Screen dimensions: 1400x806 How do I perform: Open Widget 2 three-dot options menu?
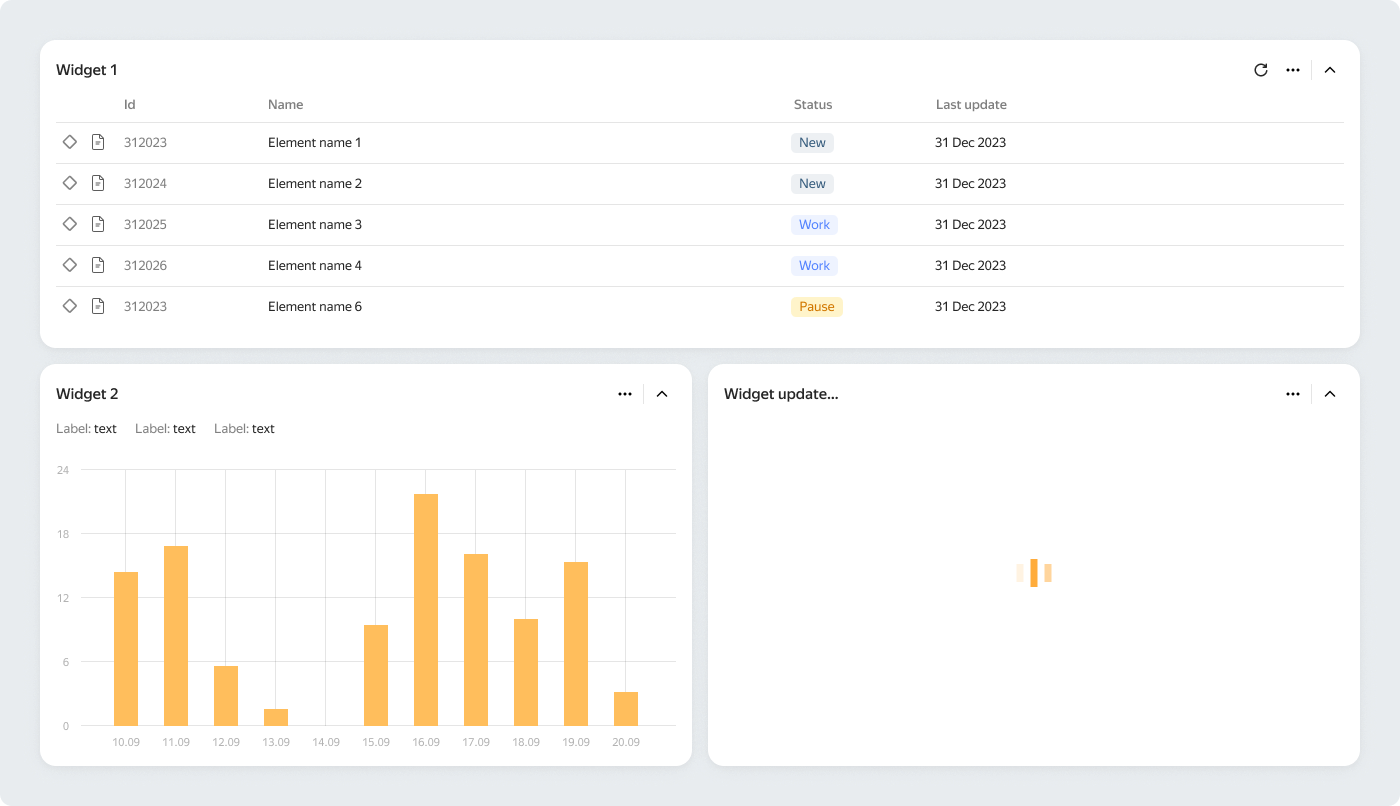click(625, 394)
